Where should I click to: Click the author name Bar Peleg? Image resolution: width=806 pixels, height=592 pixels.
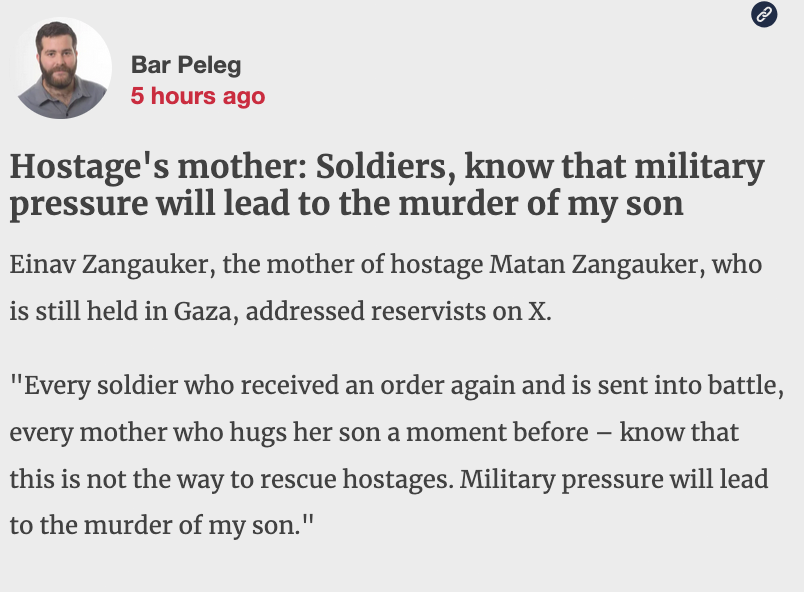click(186, 66)
